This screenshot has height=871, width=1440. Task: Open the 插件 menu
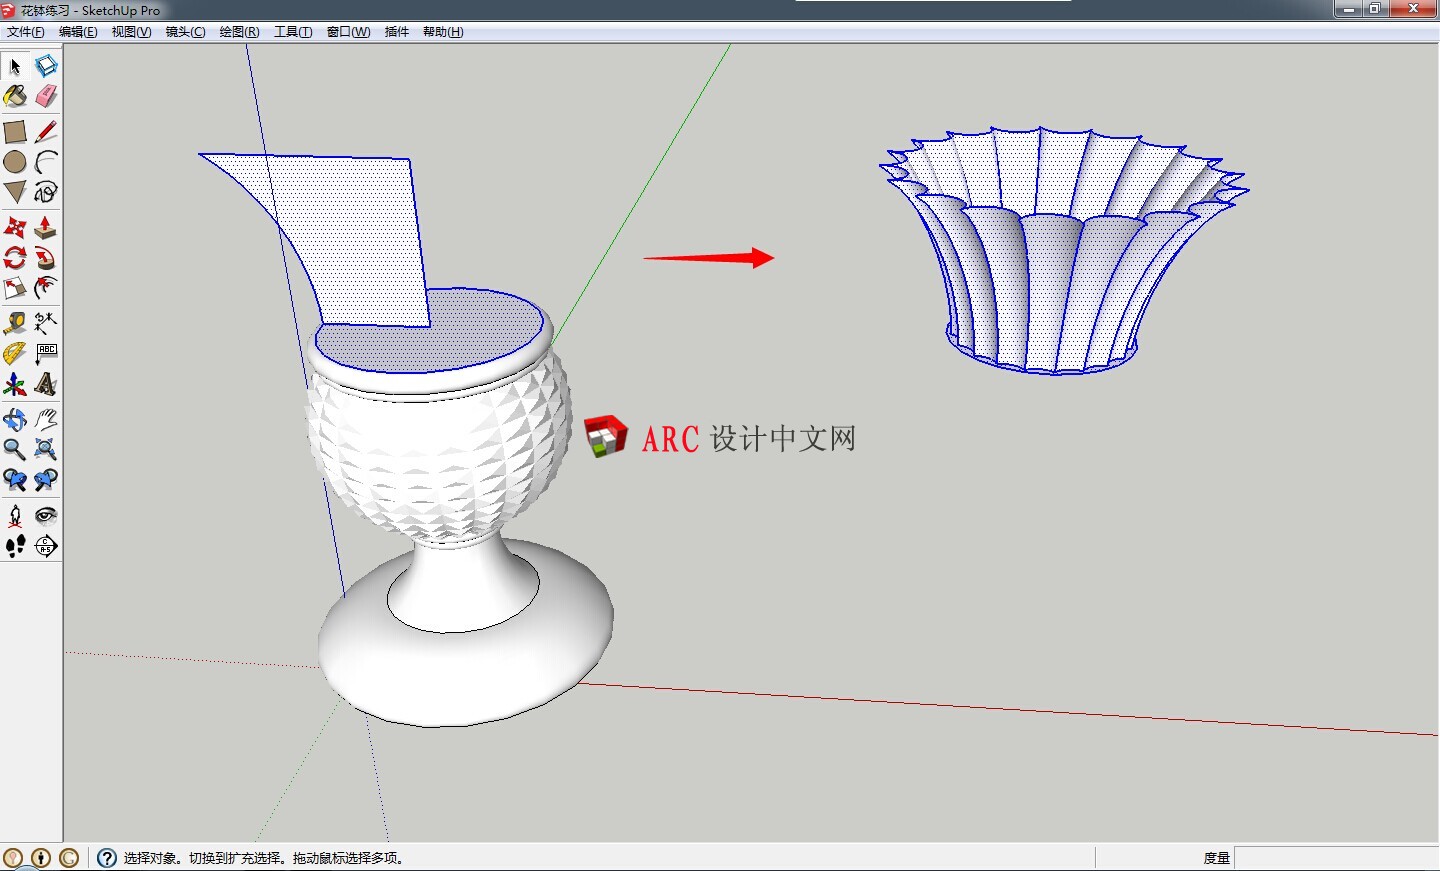397,32
